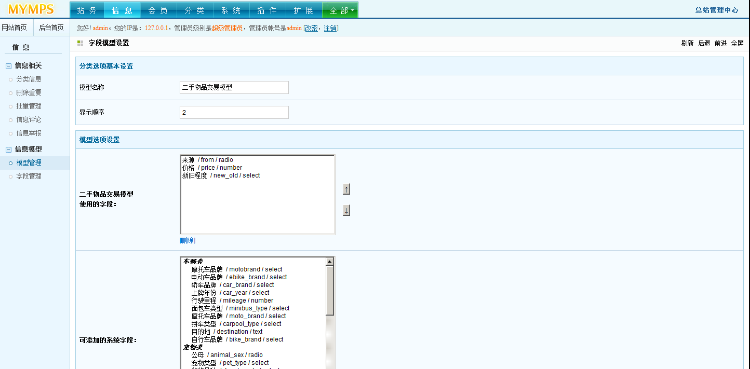The width and height of the screenshot is (750, 369).
Task: Click the move-down arrow button
Action: click(346, 210)
